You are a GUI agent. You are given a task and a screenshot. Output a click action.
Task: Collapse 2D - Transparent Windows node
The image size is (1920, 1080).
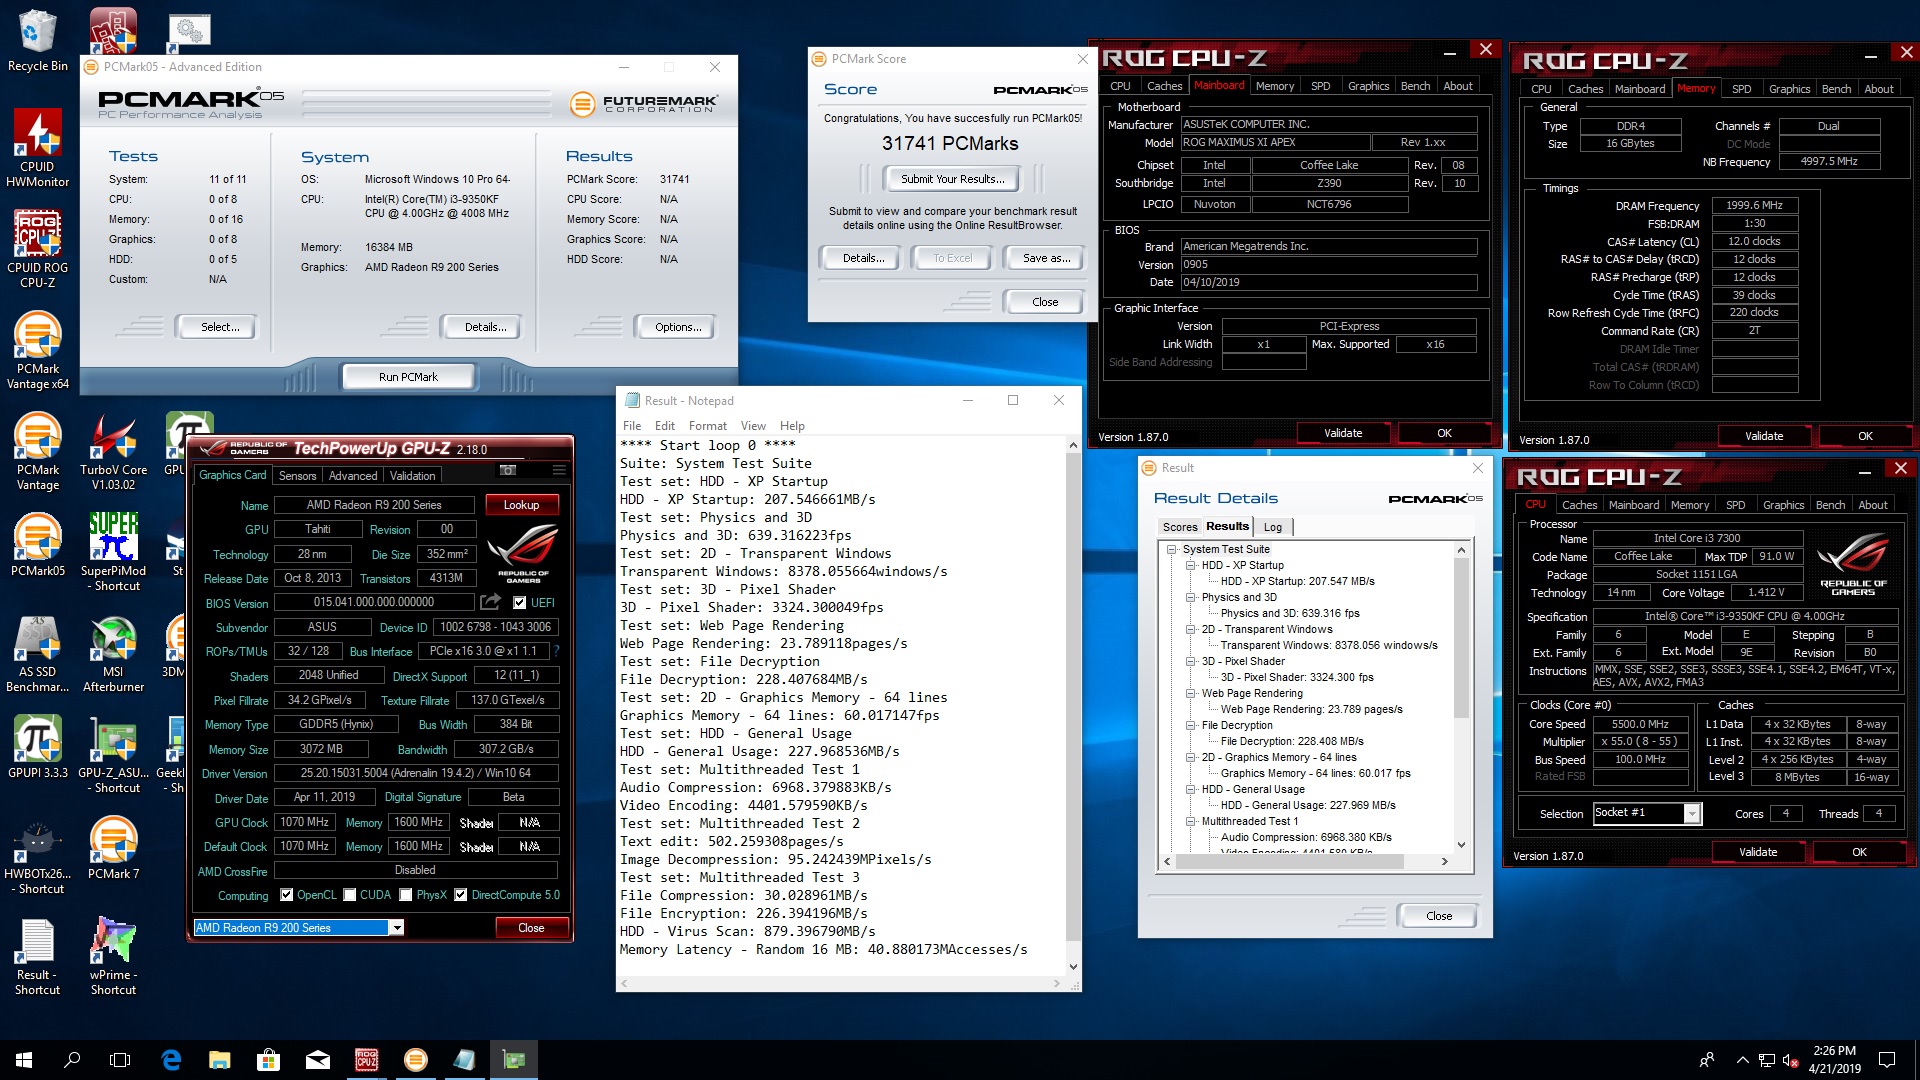point(1192,629)
